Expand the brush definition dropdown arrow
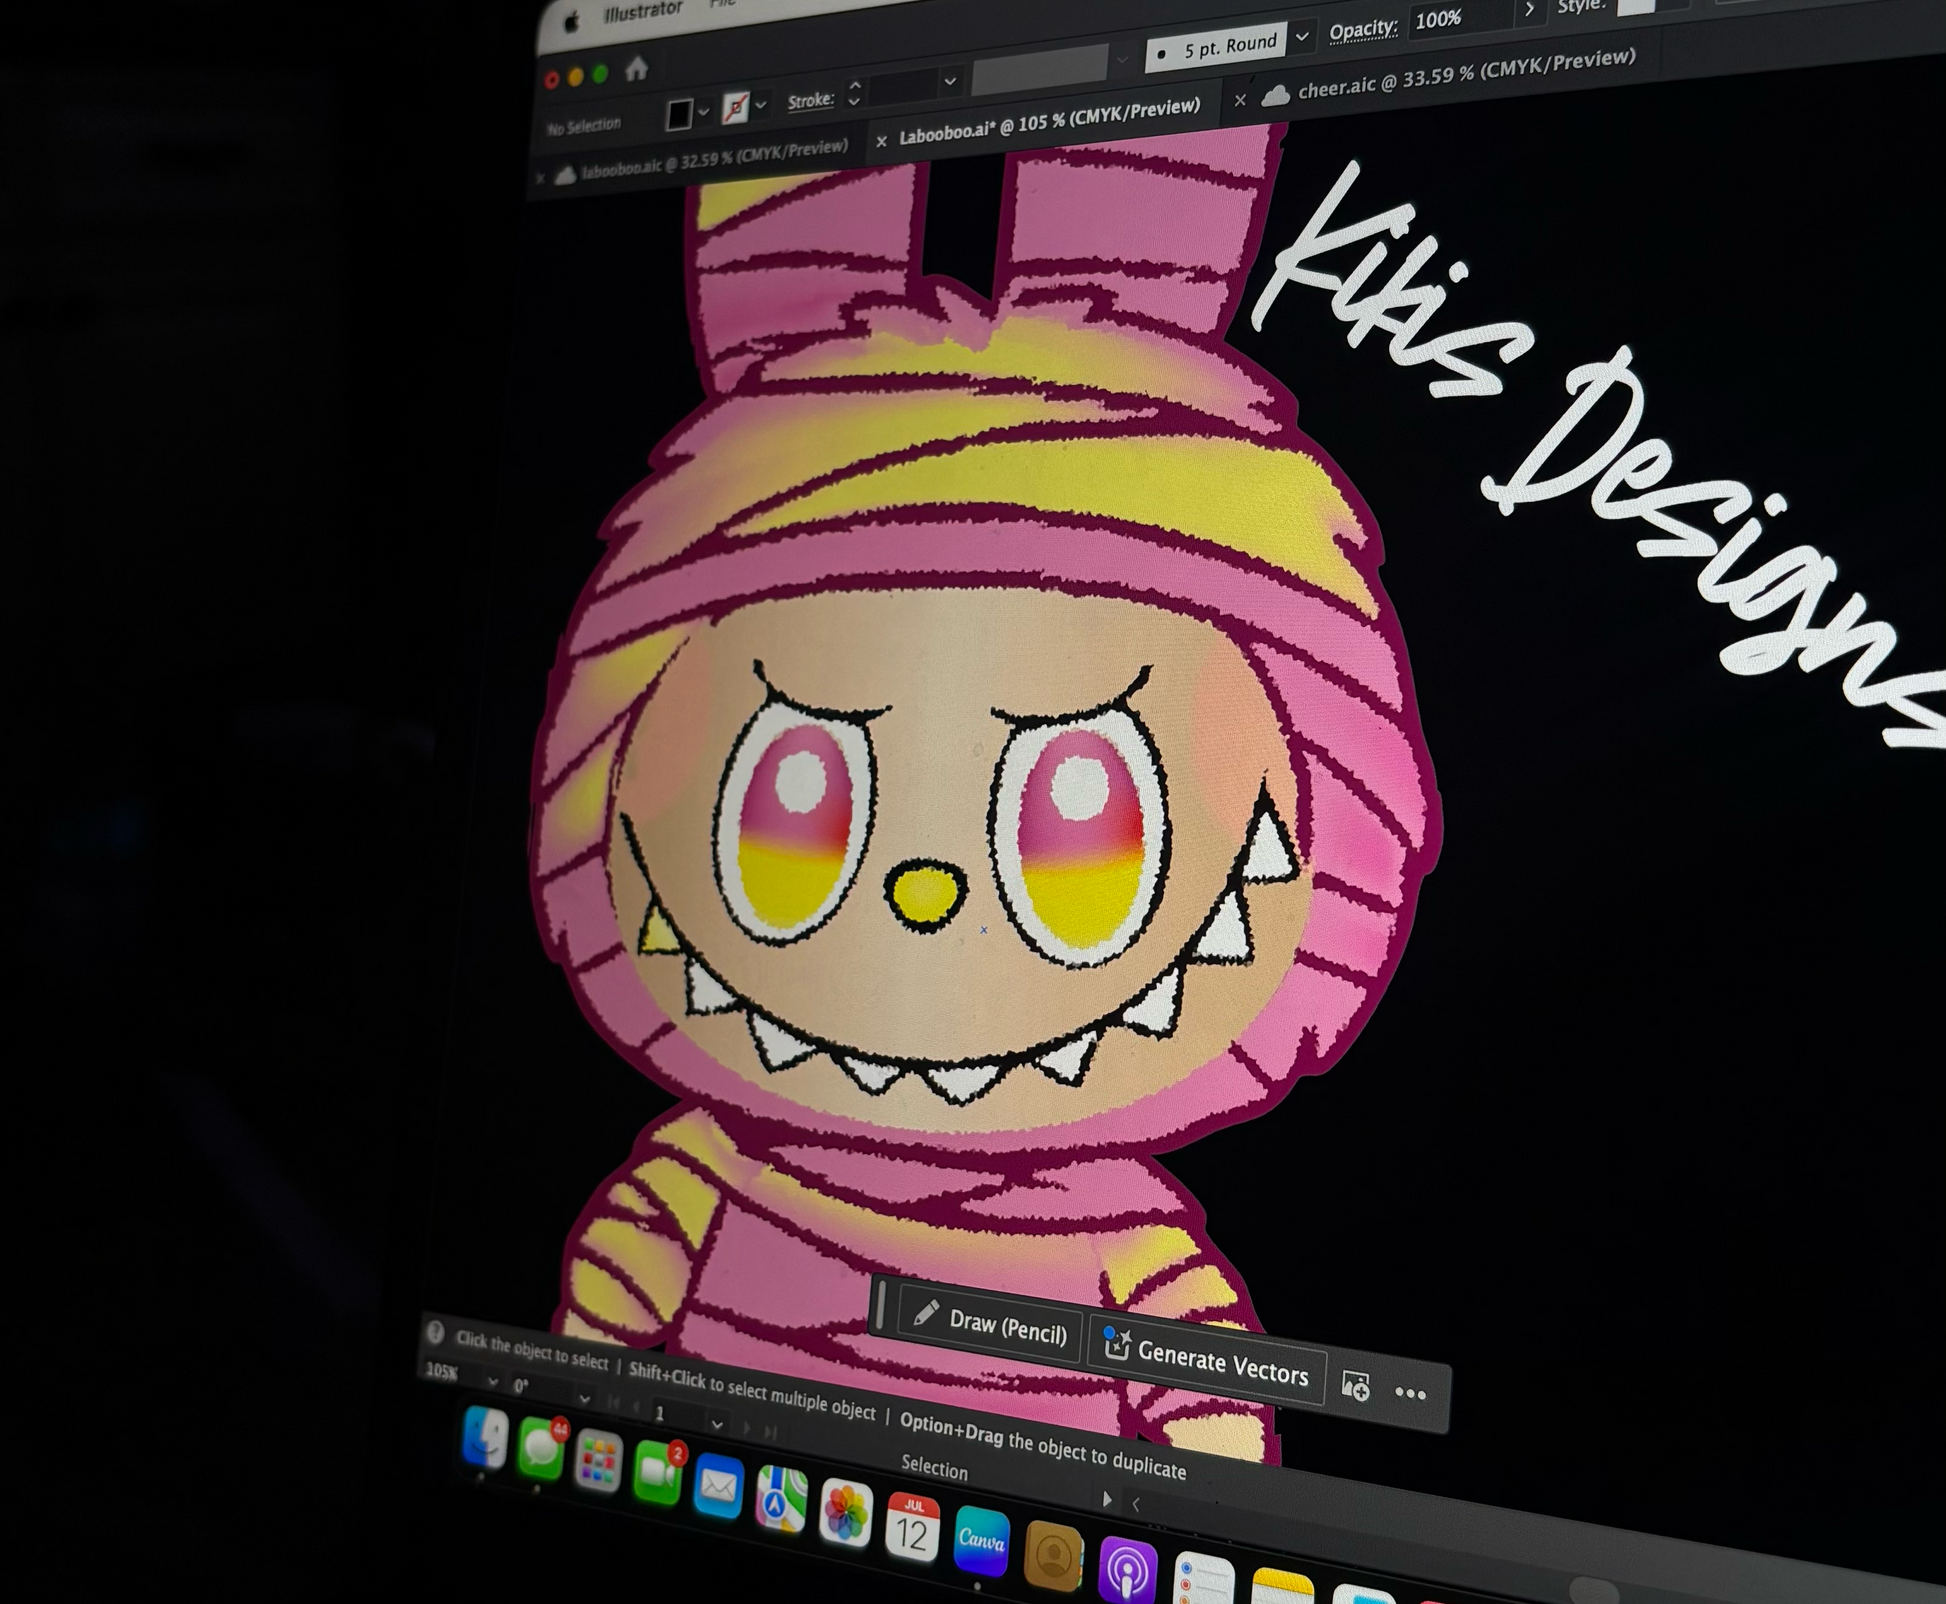1946x1604 pixels. (1301, 37)
